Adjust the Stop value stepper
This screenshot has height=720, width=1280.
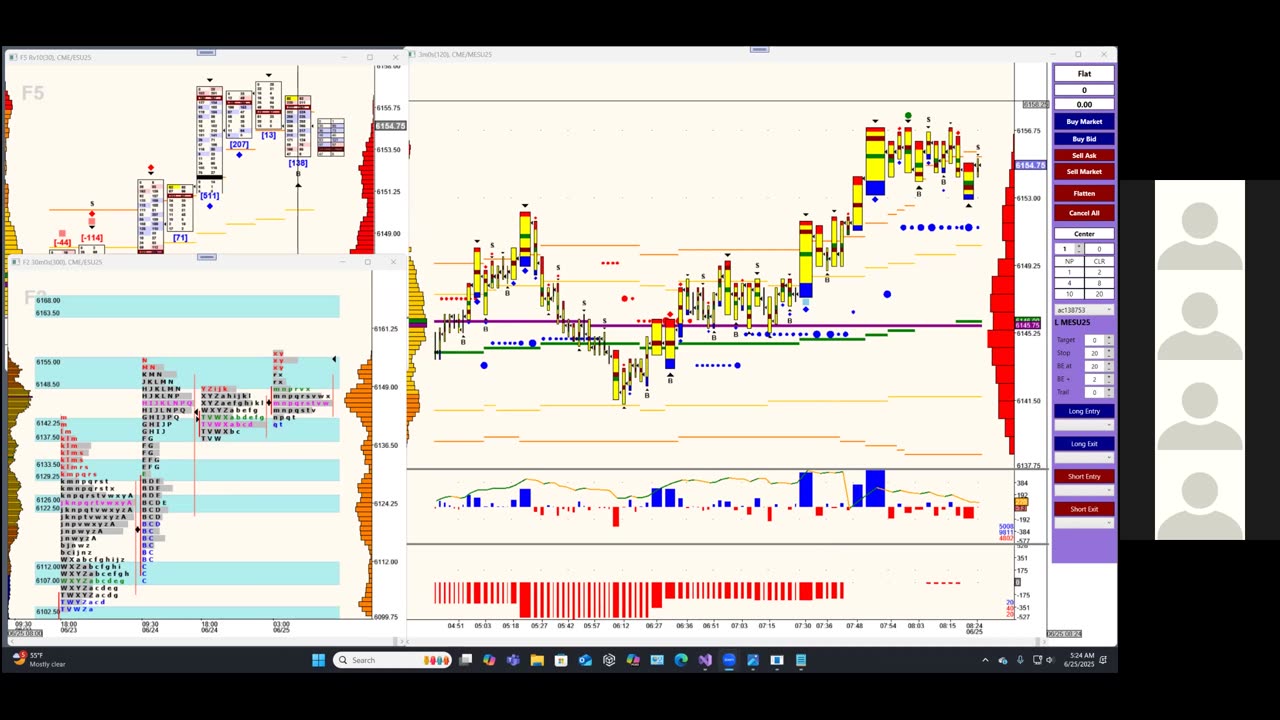pyautogui.click(x=1108, y=353)
